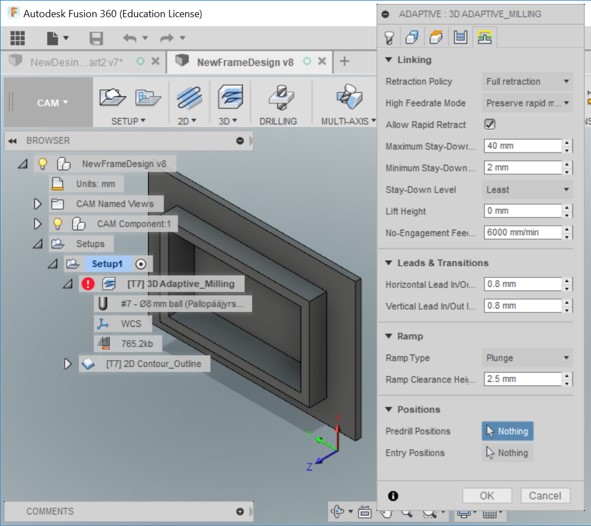Viewport: 591px width, 526px height.
Task: Collapse the Leads & Transitions section
Action: [389, 263]
